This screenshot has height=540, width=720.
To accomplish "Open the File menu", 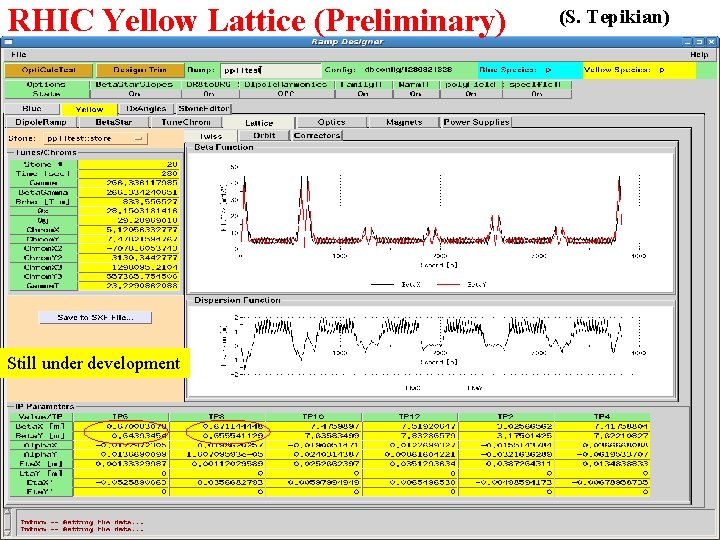I will (x=18, y=54).
